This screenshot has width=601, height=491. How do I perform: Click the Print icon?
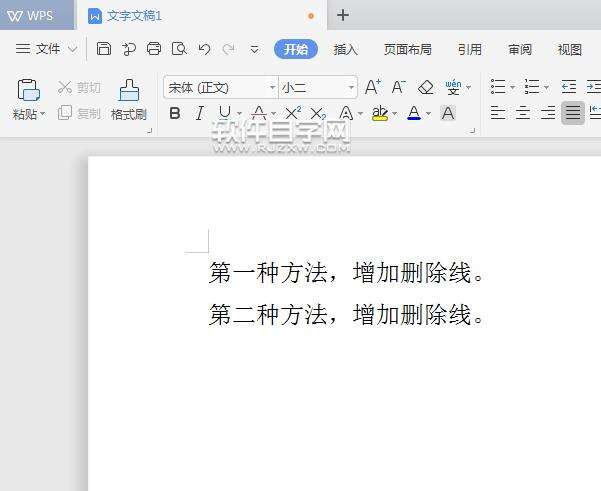[154, 49]
